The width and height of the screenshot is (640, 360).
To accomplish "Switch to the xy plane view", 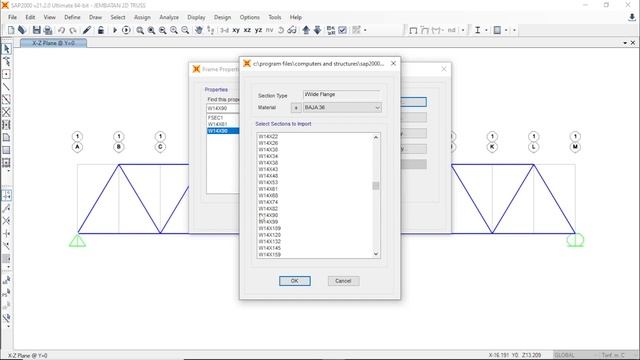I will coord(236,30).
